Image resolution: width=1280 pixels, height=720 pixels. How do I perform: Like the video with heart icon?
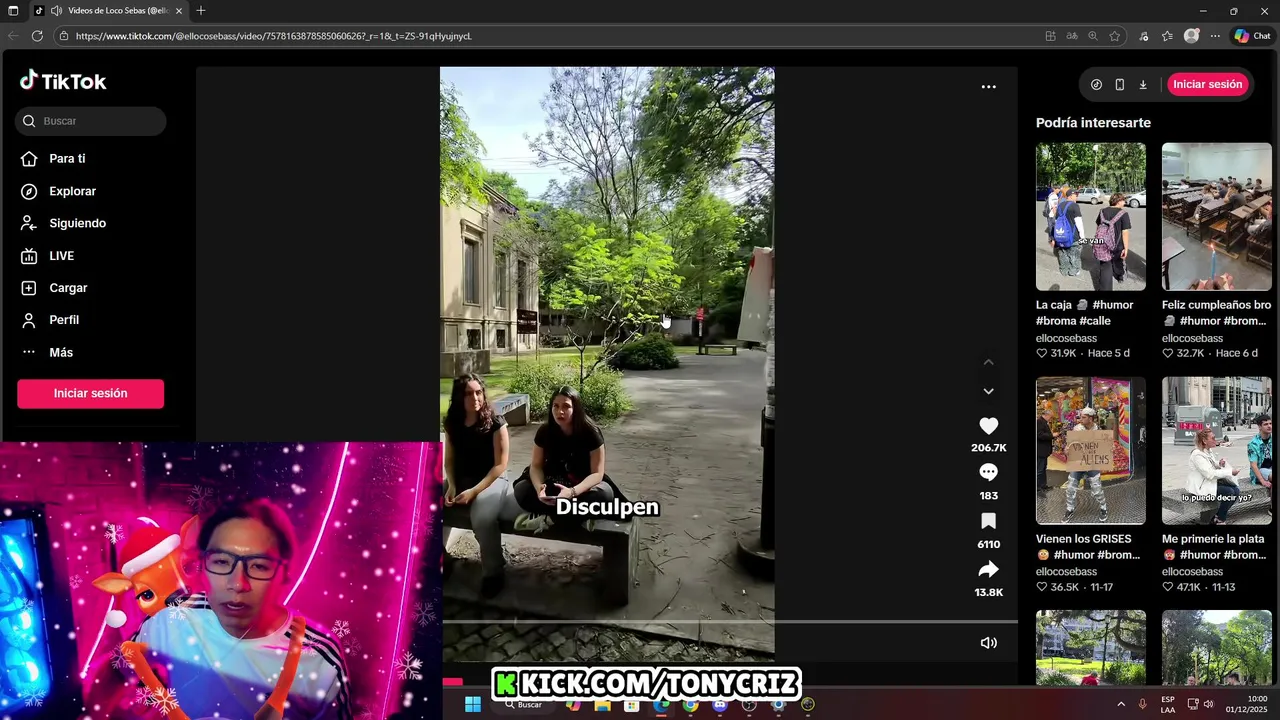coord(988,426)
